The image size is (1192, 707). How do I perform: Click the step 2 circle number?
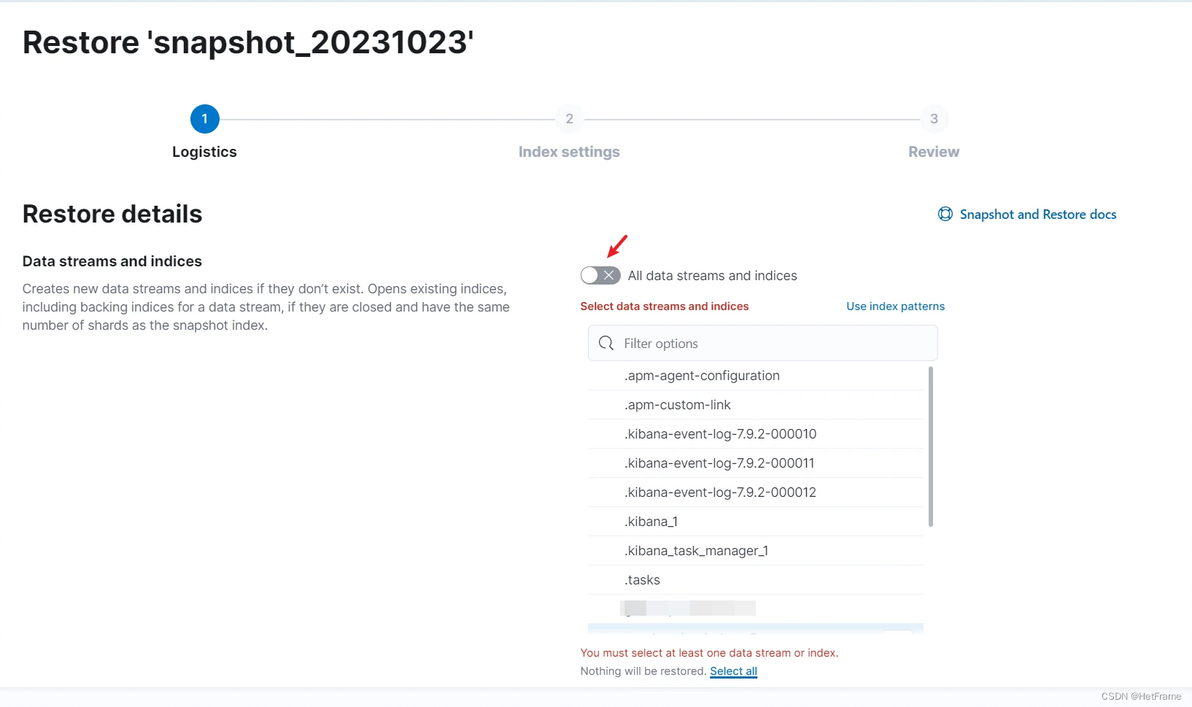[x=569, y=119]
